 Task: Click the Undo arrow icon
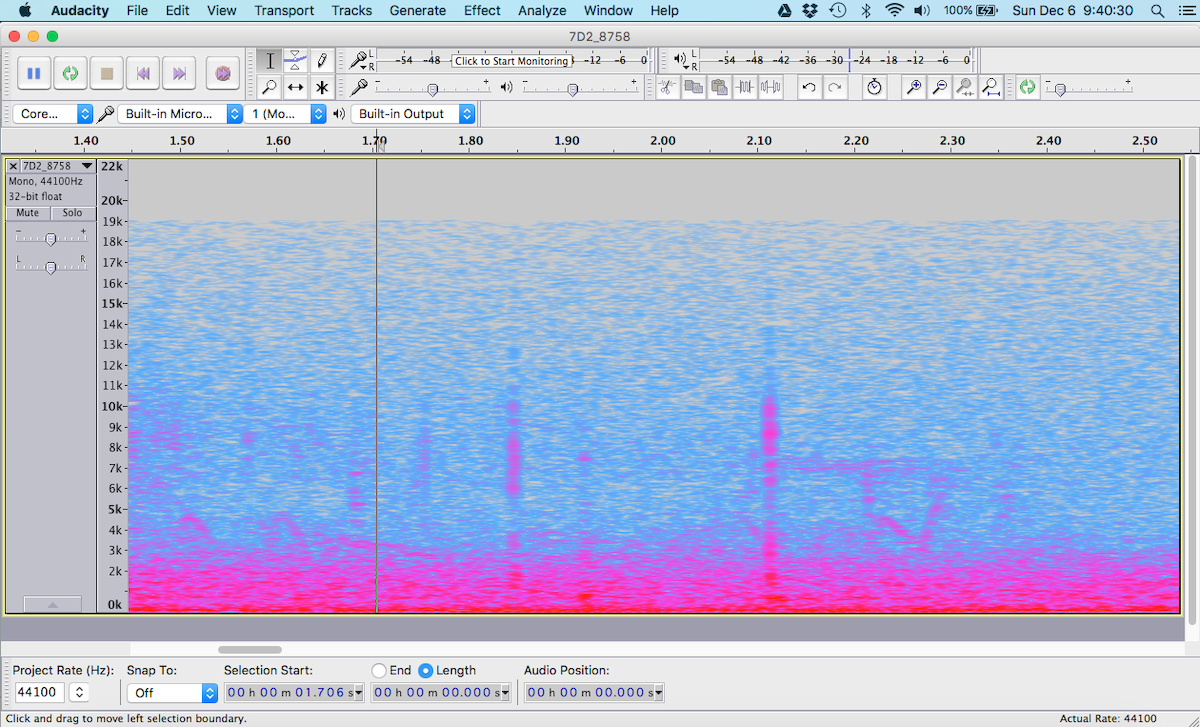point(808,87)
